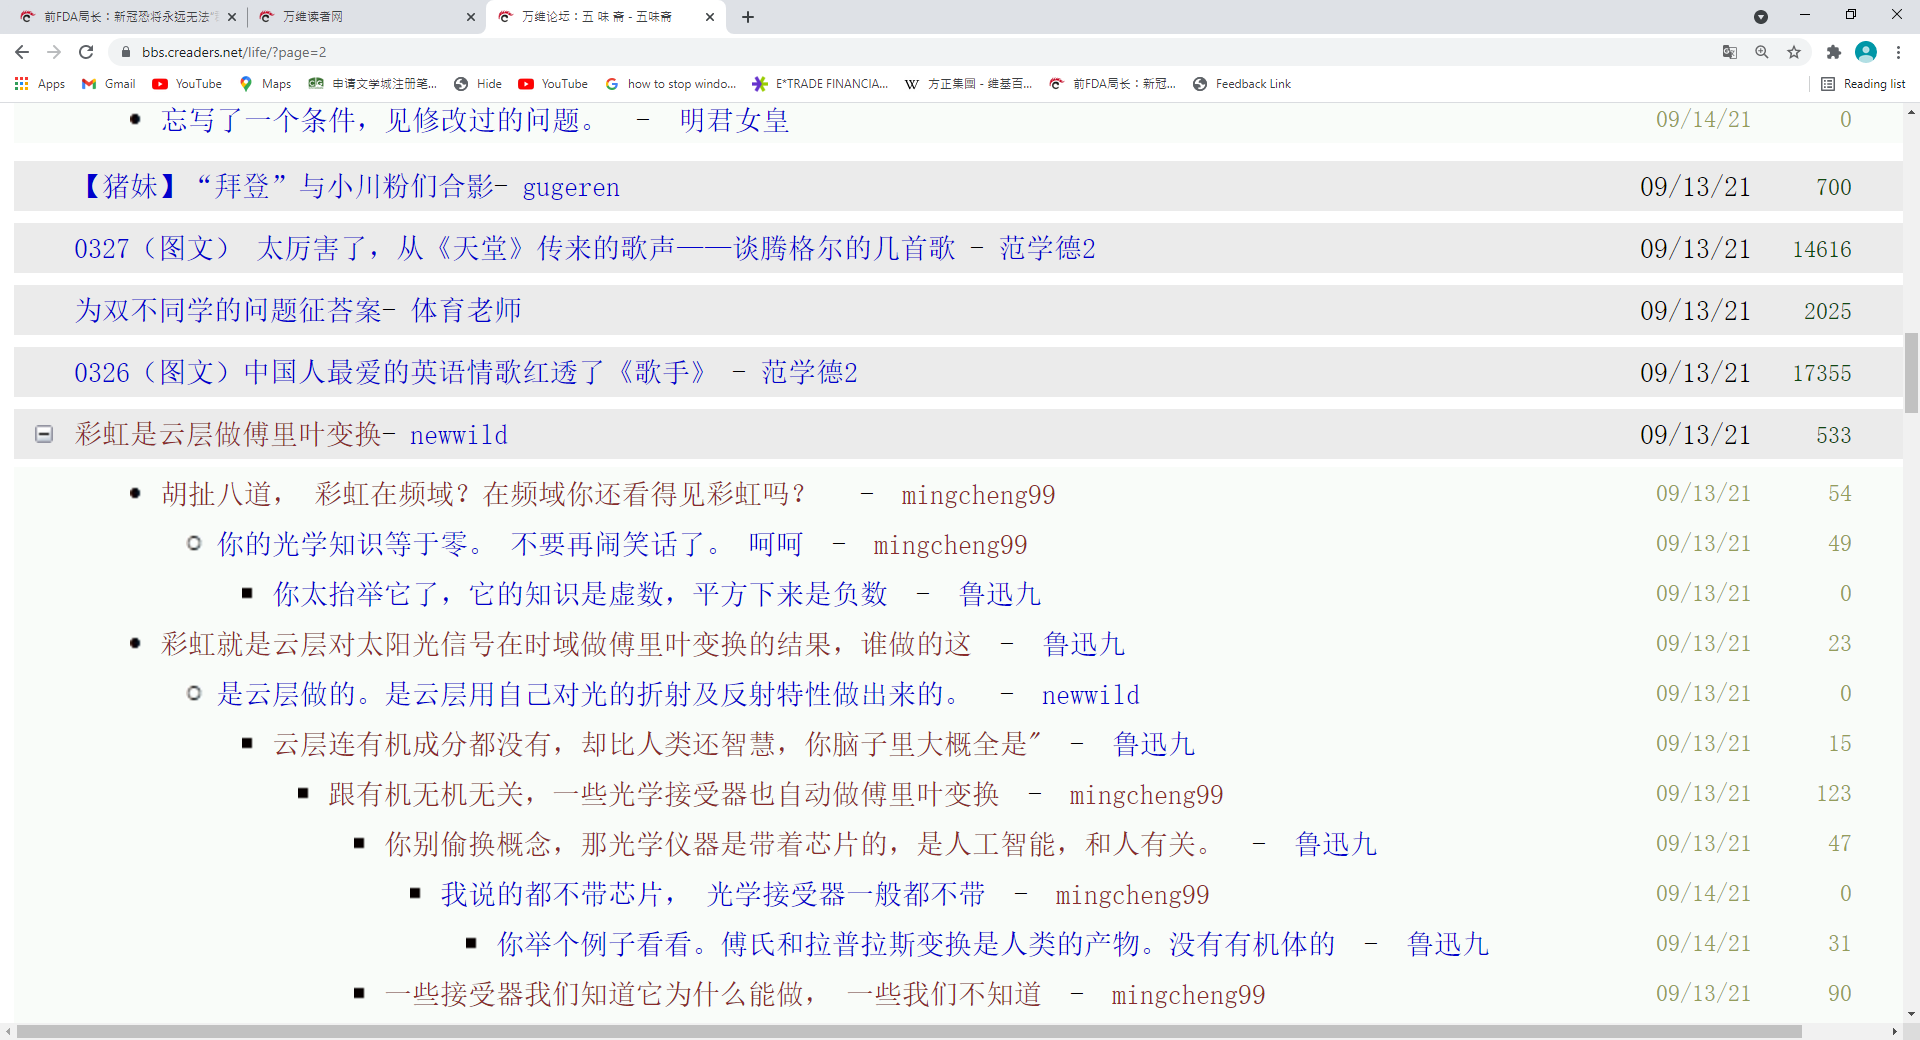Open reply 你别偷换概念
The width and height of the screenshot is (1920, 1040).
tap(799, 845)
